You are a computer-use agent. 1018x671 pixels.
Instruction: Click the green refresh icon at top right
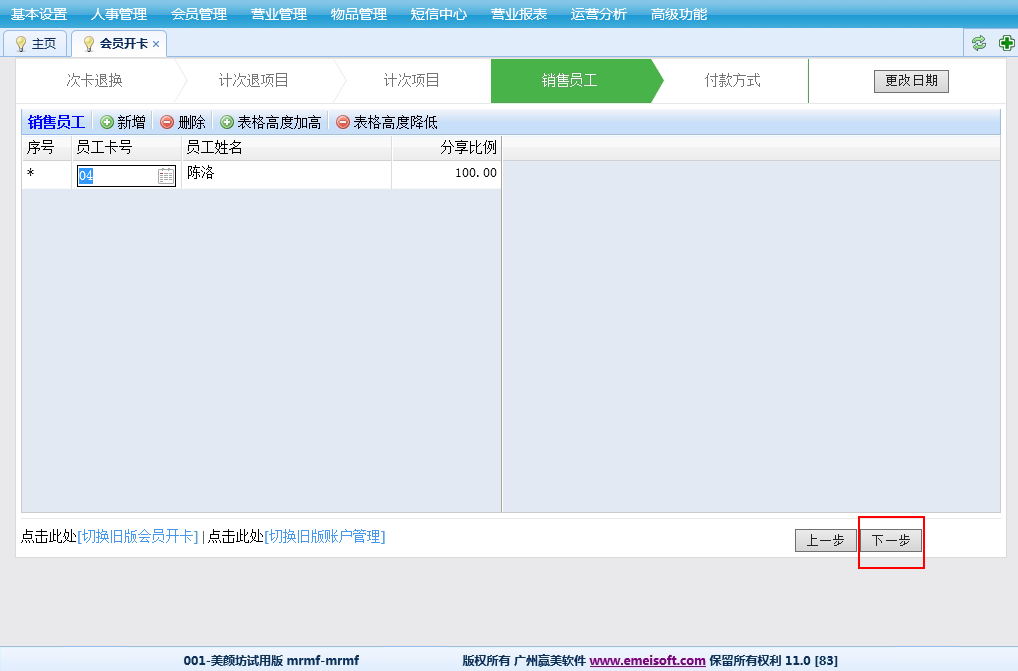pos(979,43)
